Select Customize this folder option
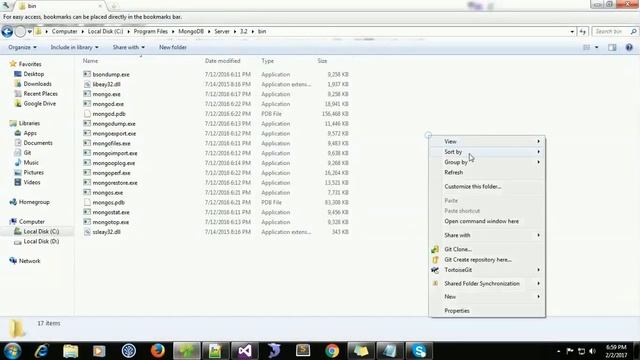Screen dimensions: 640x360 (487, 187)
